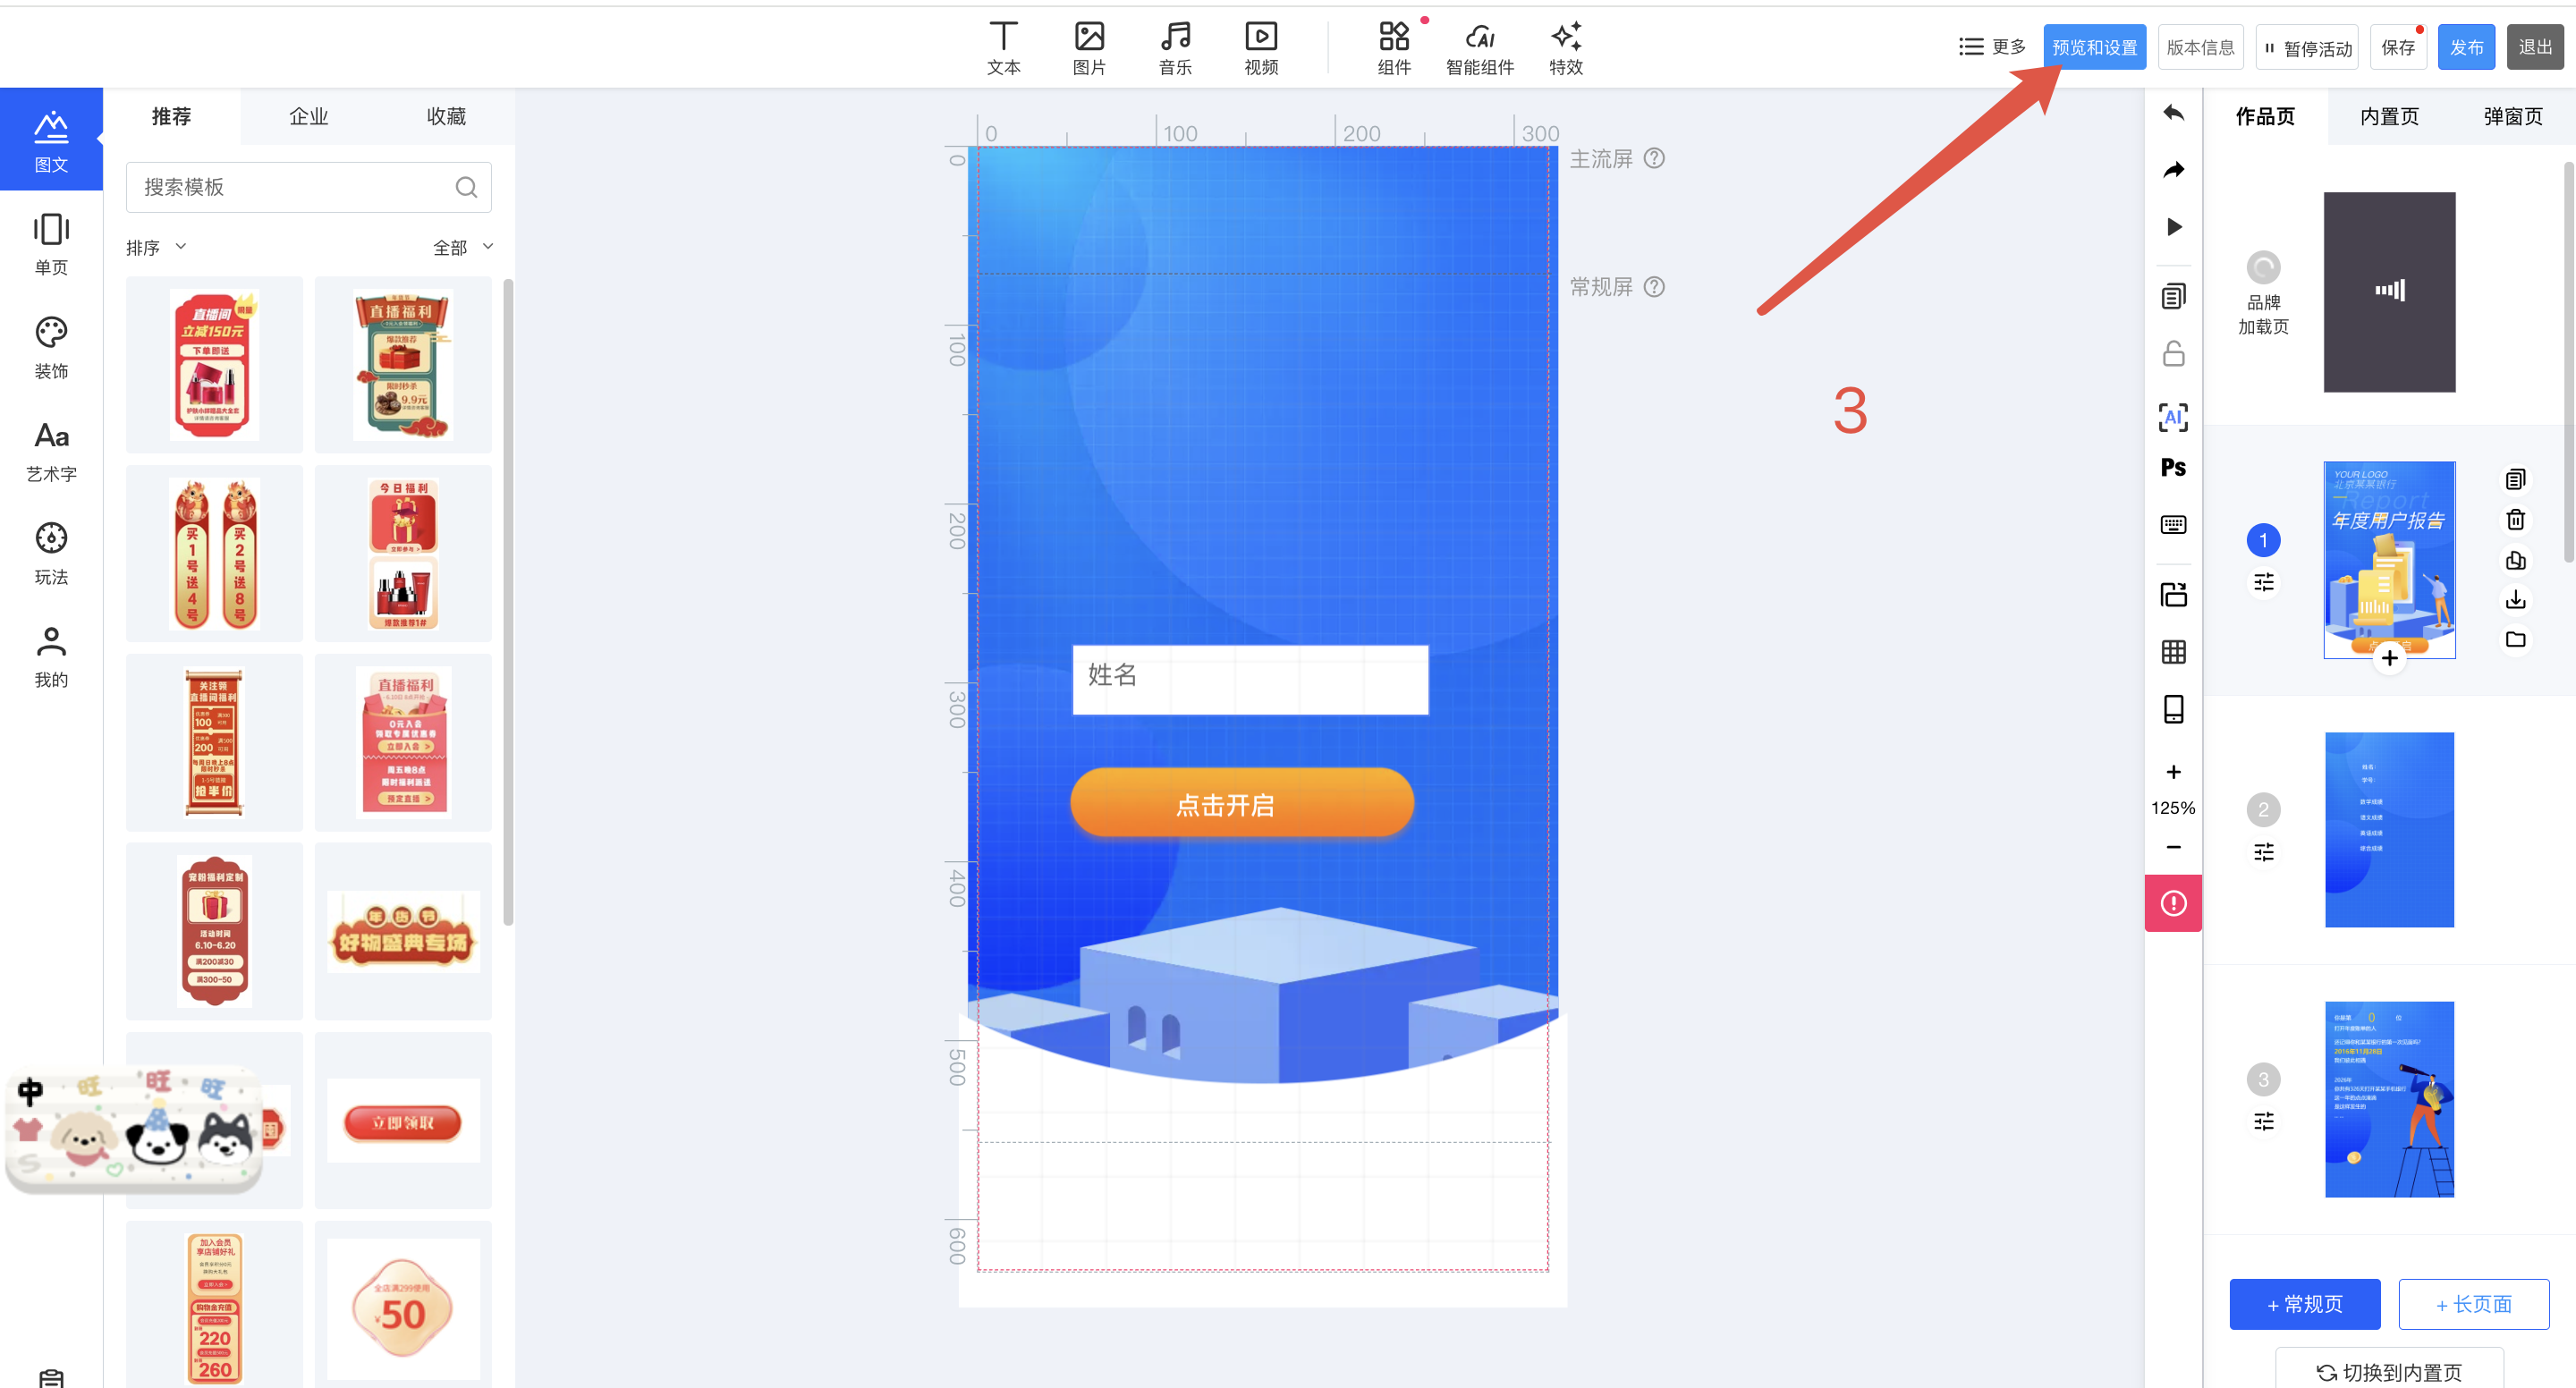Image resolution: width=2576 pixels, height=1388 pixels.
Task: Delete page 1 with trash icon
Action: tap(2515, 520)
